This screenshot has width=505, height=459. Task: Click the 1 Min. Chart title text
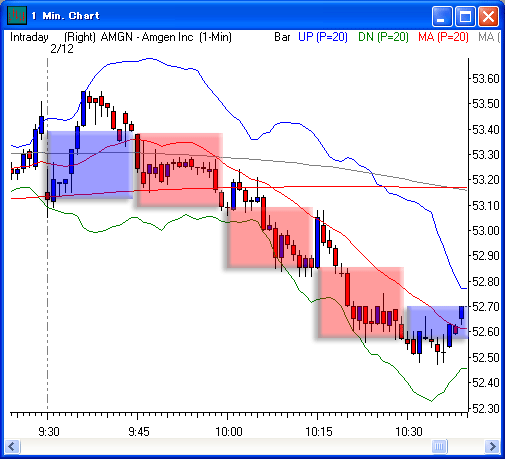[x=65, y=16]
